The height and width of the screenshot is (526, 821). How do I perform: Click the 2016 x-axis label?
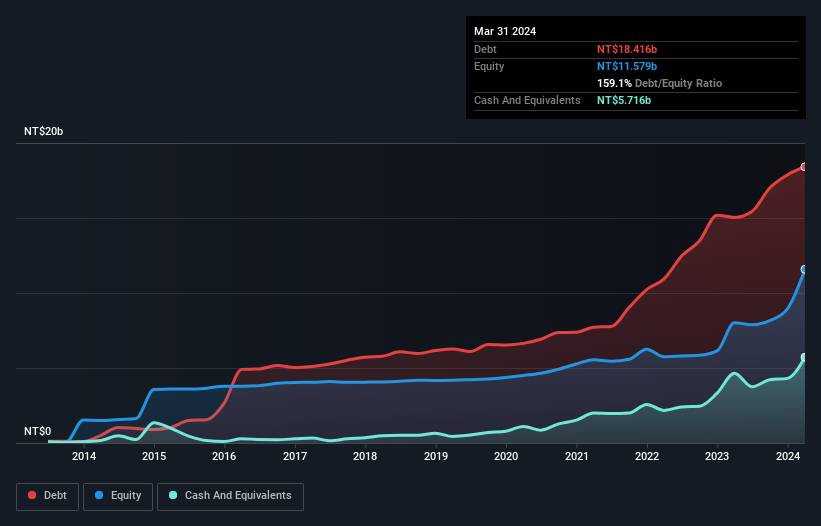224,456
